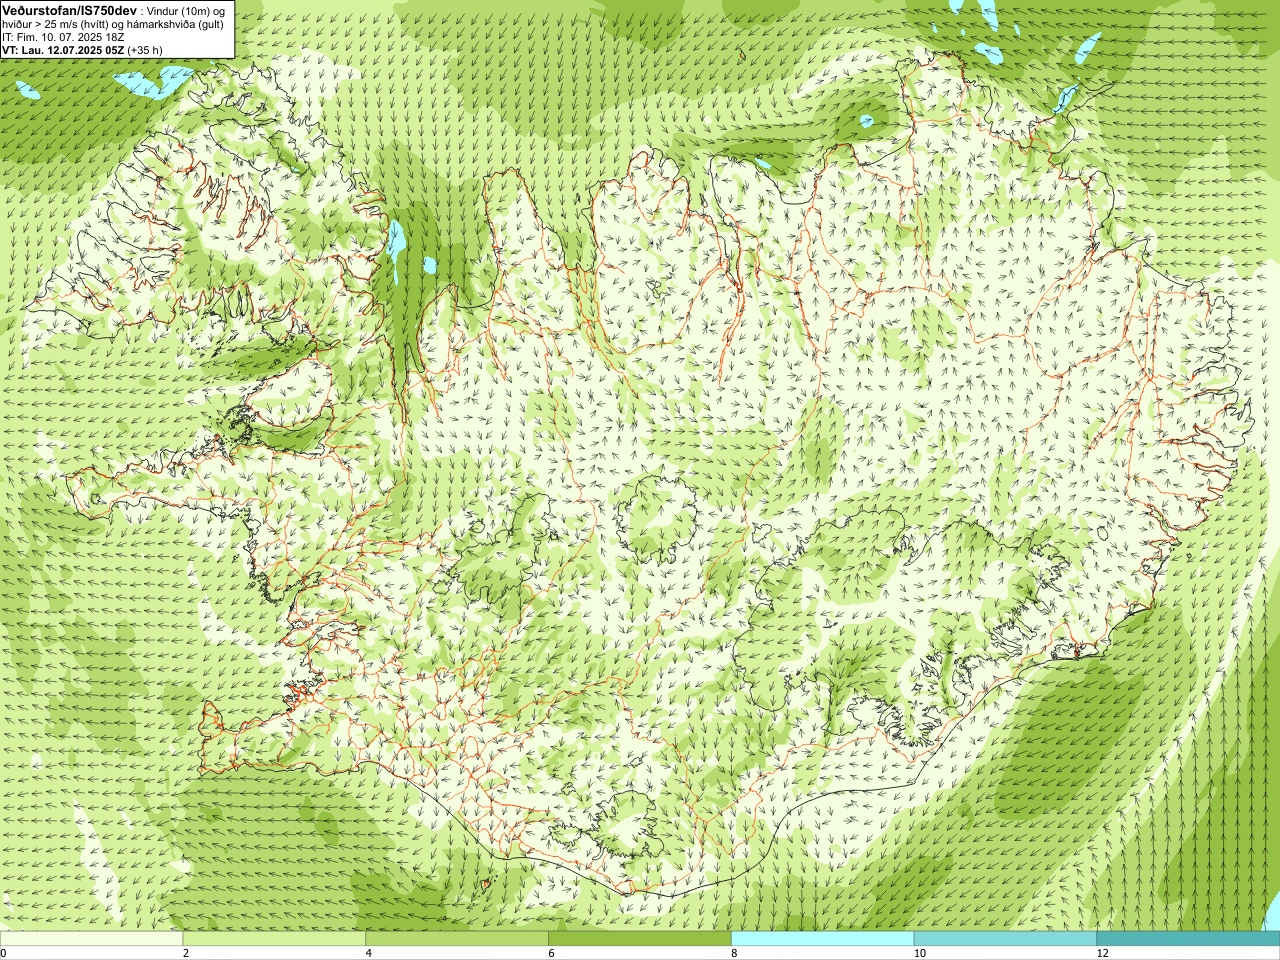
Task: Select the light cyan 8–10 color bar segment
Action: (823, 939)
